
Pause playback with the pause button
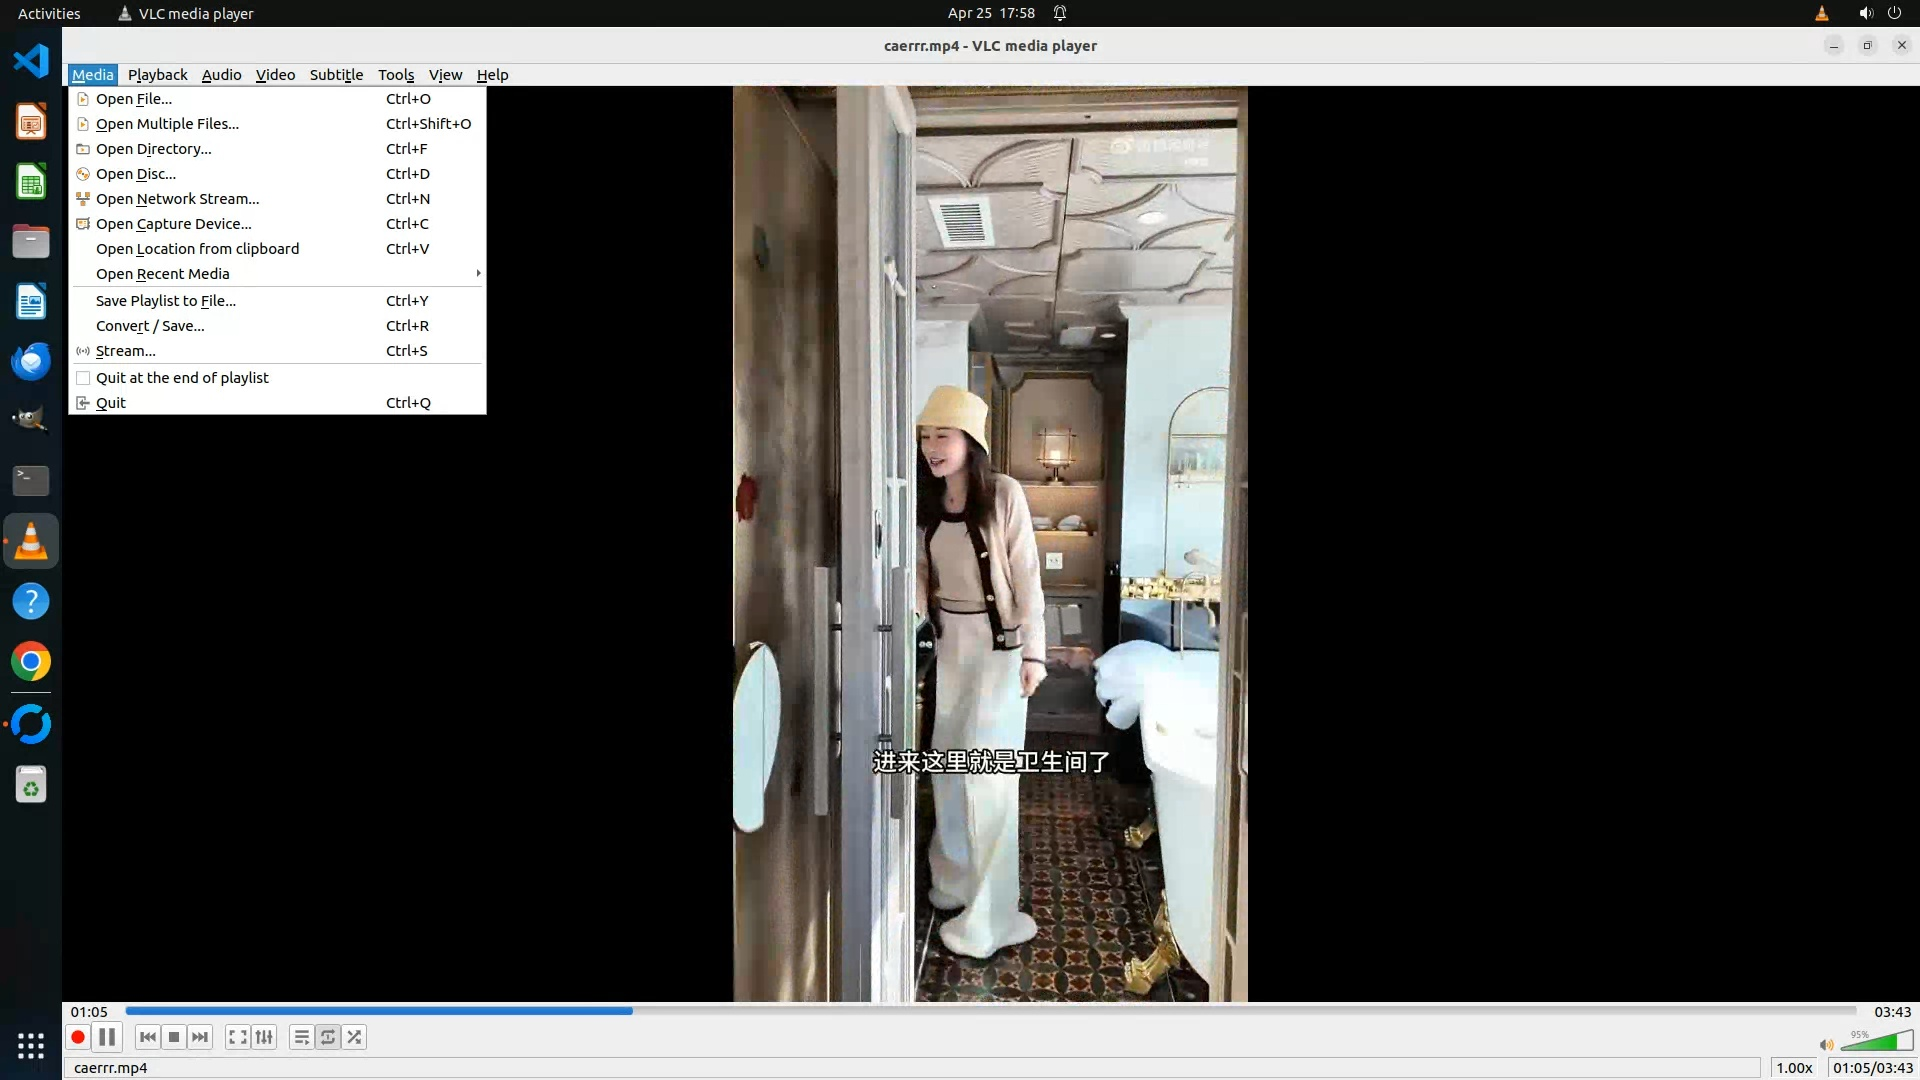click(107, 1038)
